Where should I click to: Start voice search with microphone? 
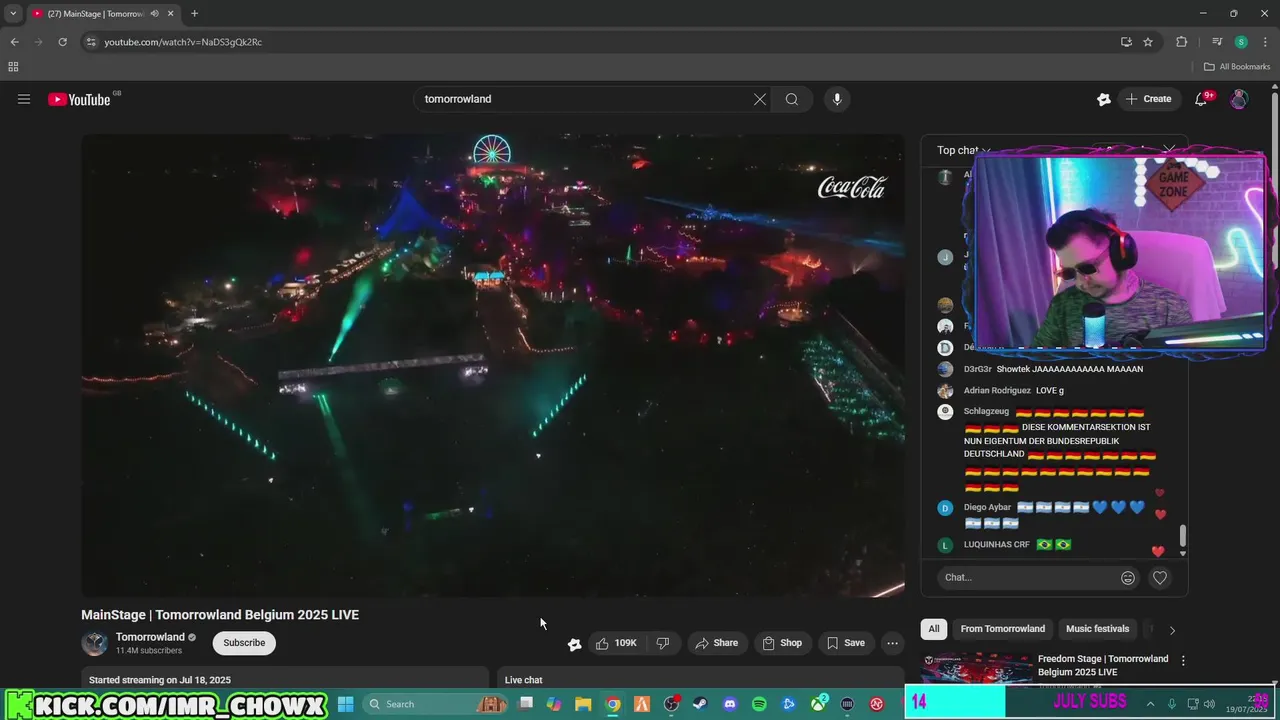point(837,99)
